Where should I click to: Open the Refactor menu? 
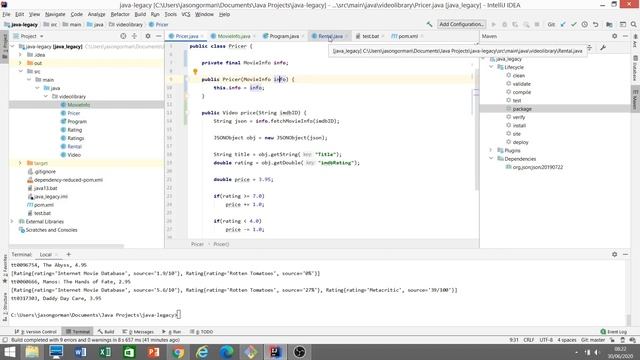[120, 14]
